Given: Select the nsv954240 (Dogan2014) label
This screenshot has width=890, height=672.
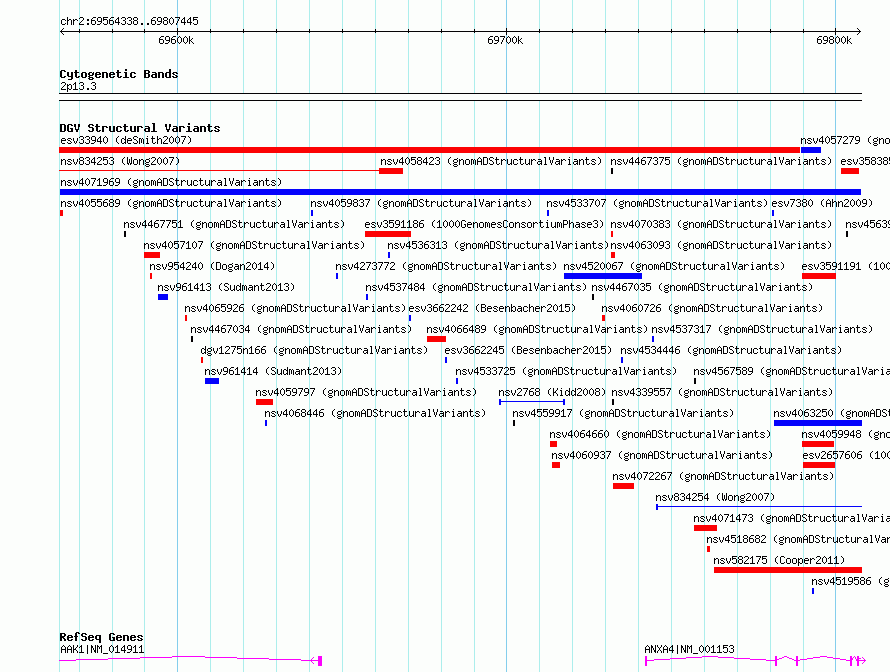Looking at the screenshot, I should coord(212,266).
